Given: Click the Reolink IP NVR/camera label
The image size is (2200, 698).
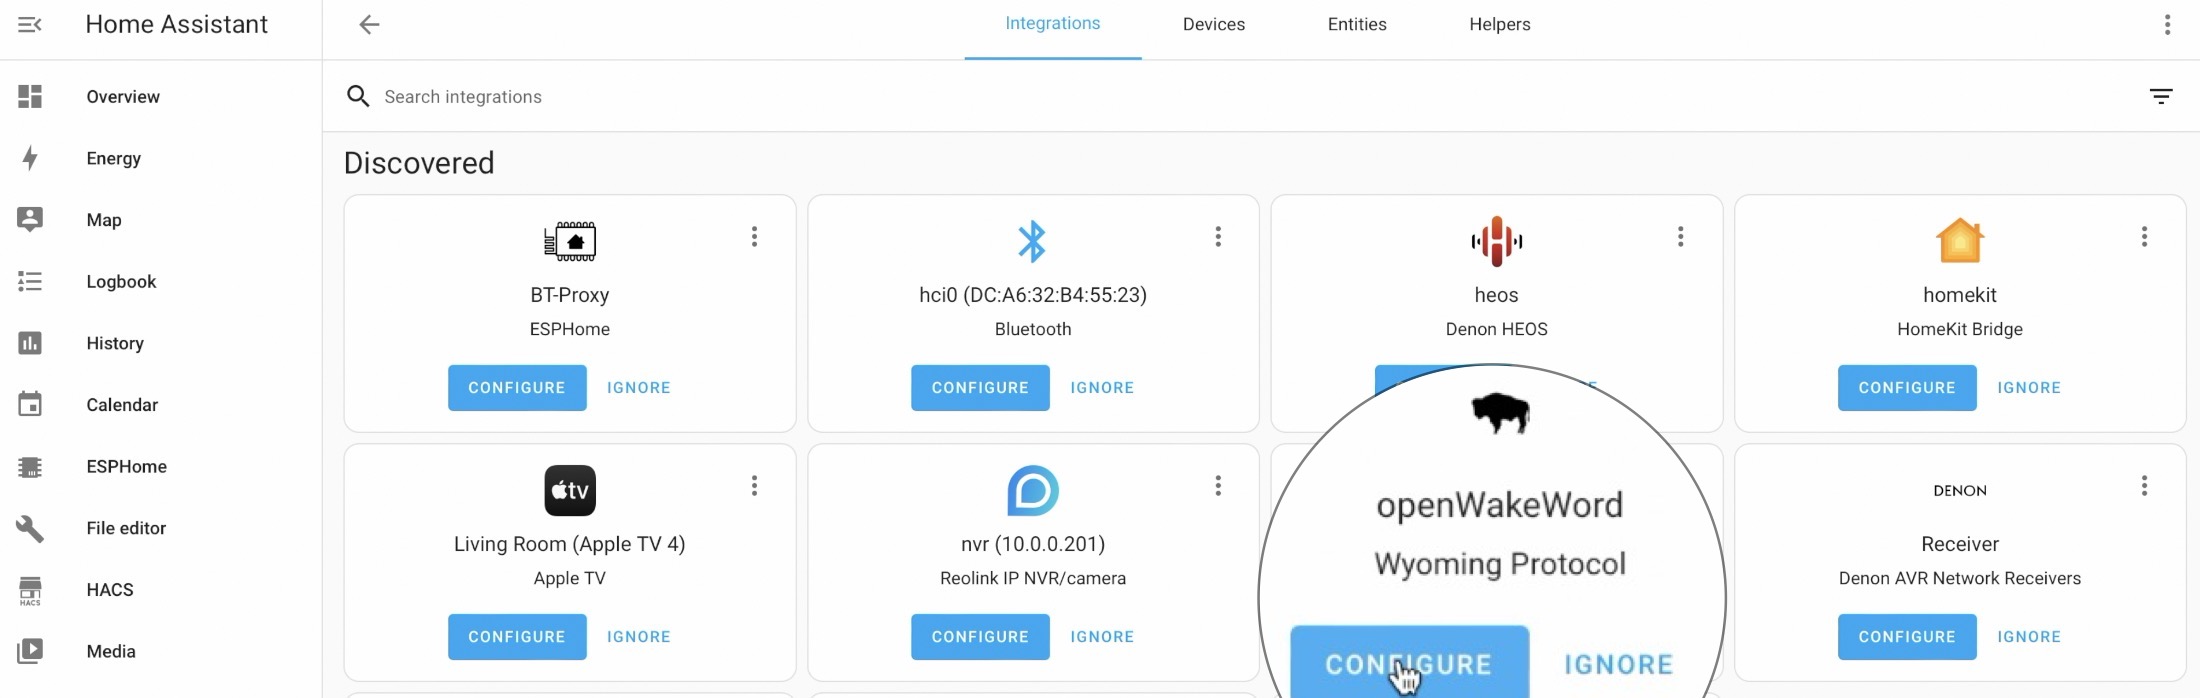Looking at the screenshot, I should tap(1033, 578).
